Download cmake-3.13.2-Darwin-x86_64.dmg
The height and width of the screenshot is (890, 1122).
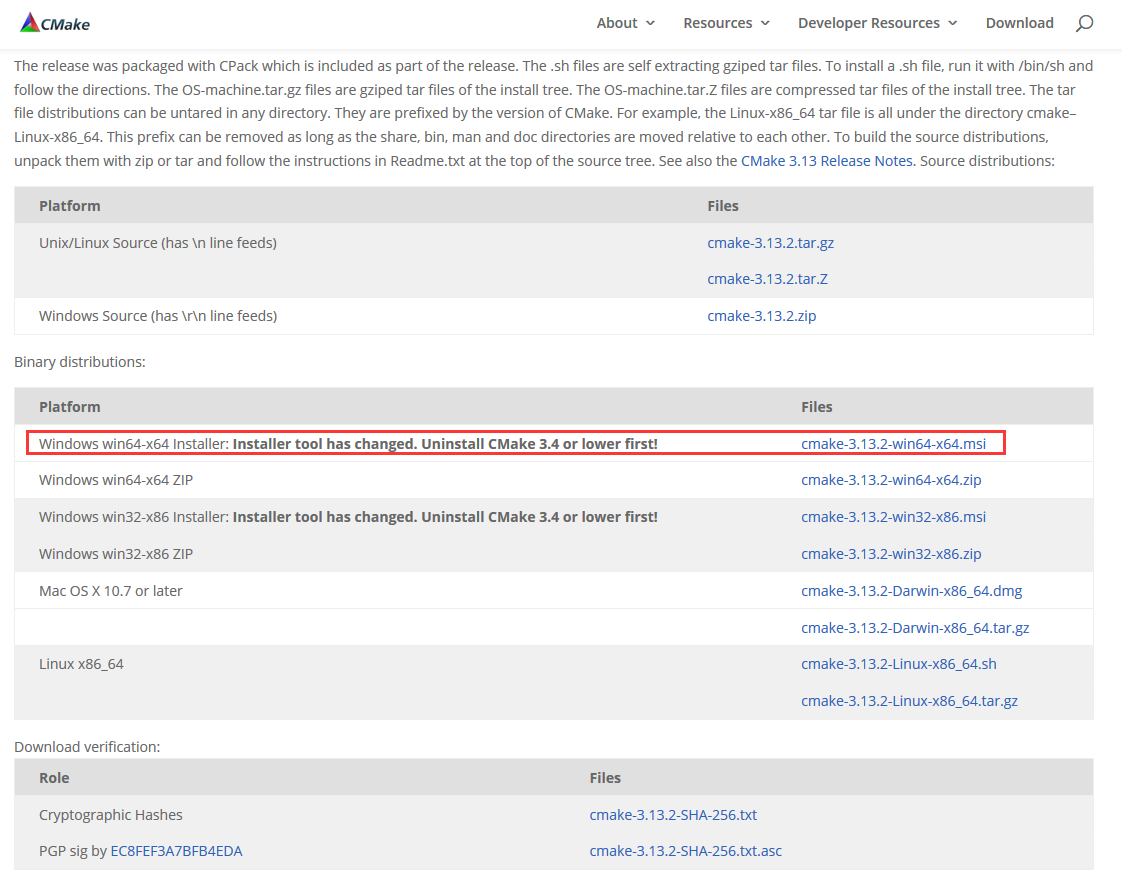point(911,591)
